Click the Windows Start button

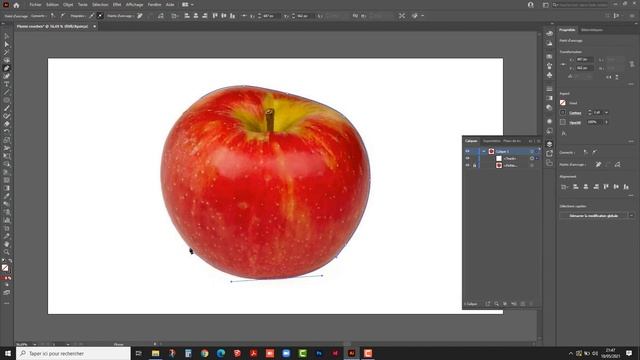click(x=8, y=353)
